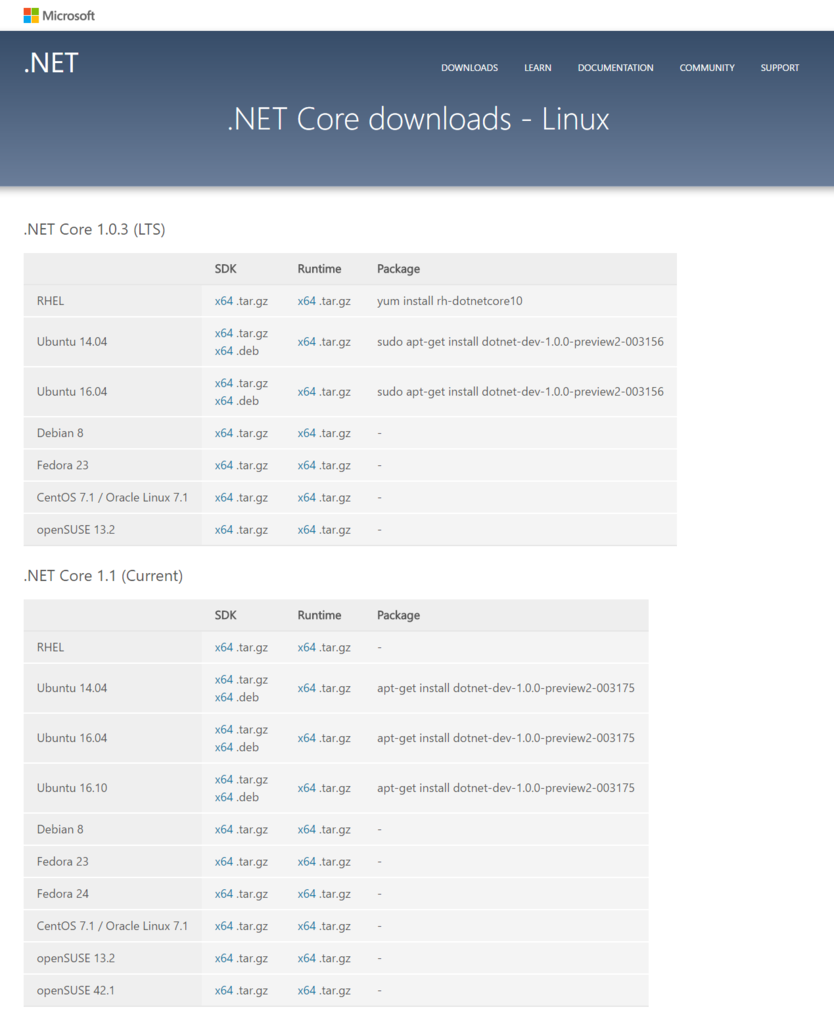This screenshot has width=834, height=1024.
Task: Go to the LEARN section
Action: (x=537, y=68)
